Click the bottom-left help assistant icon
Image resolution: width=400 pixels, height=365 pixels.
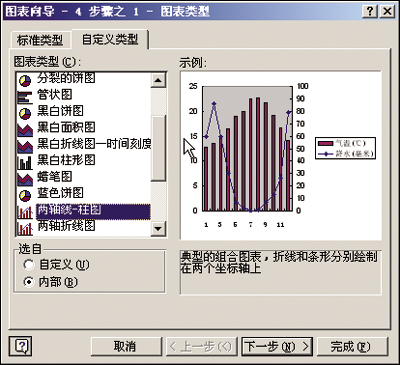click(21, 346)
